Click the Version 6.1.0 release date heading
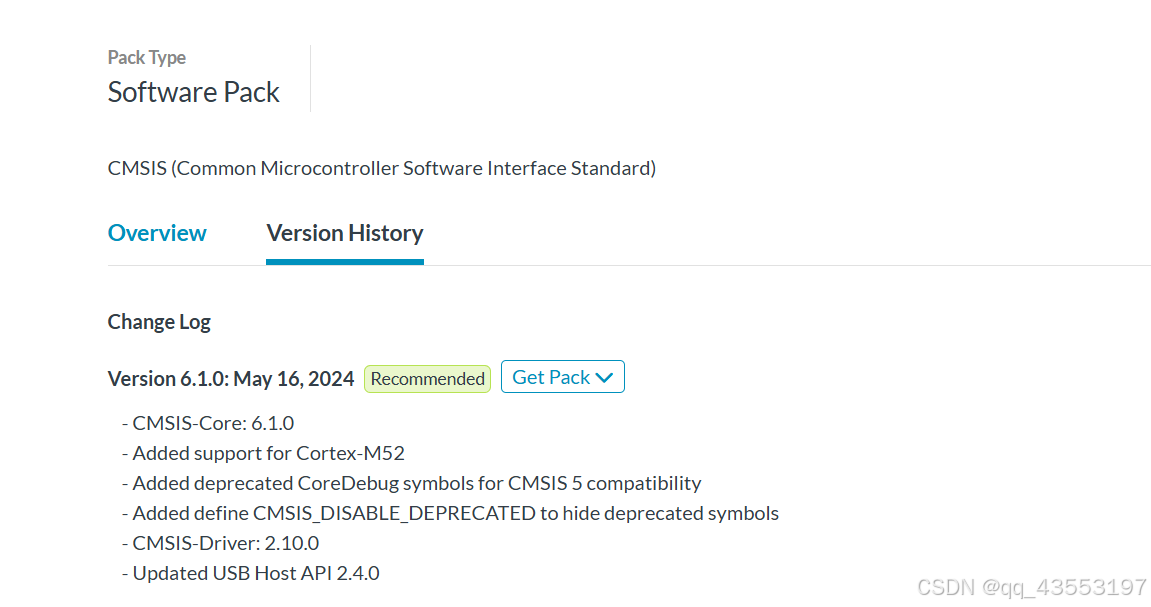Screen dimensions: 1151x607 coord(230,379)
